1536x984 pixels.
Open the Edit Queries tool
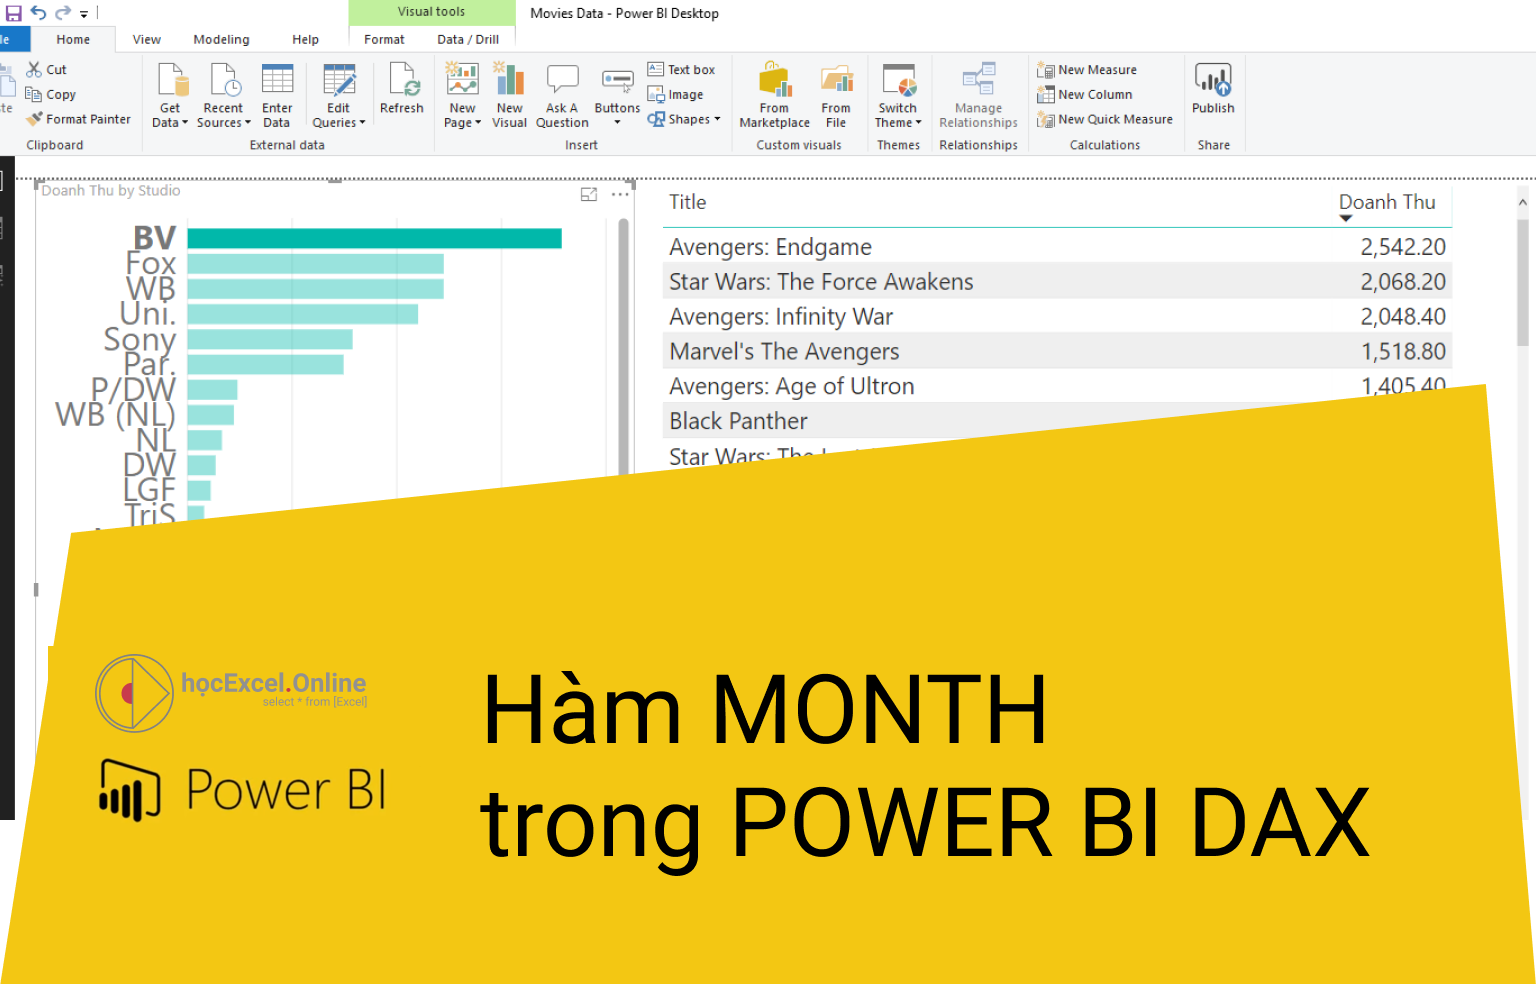(x=338, y=93)
